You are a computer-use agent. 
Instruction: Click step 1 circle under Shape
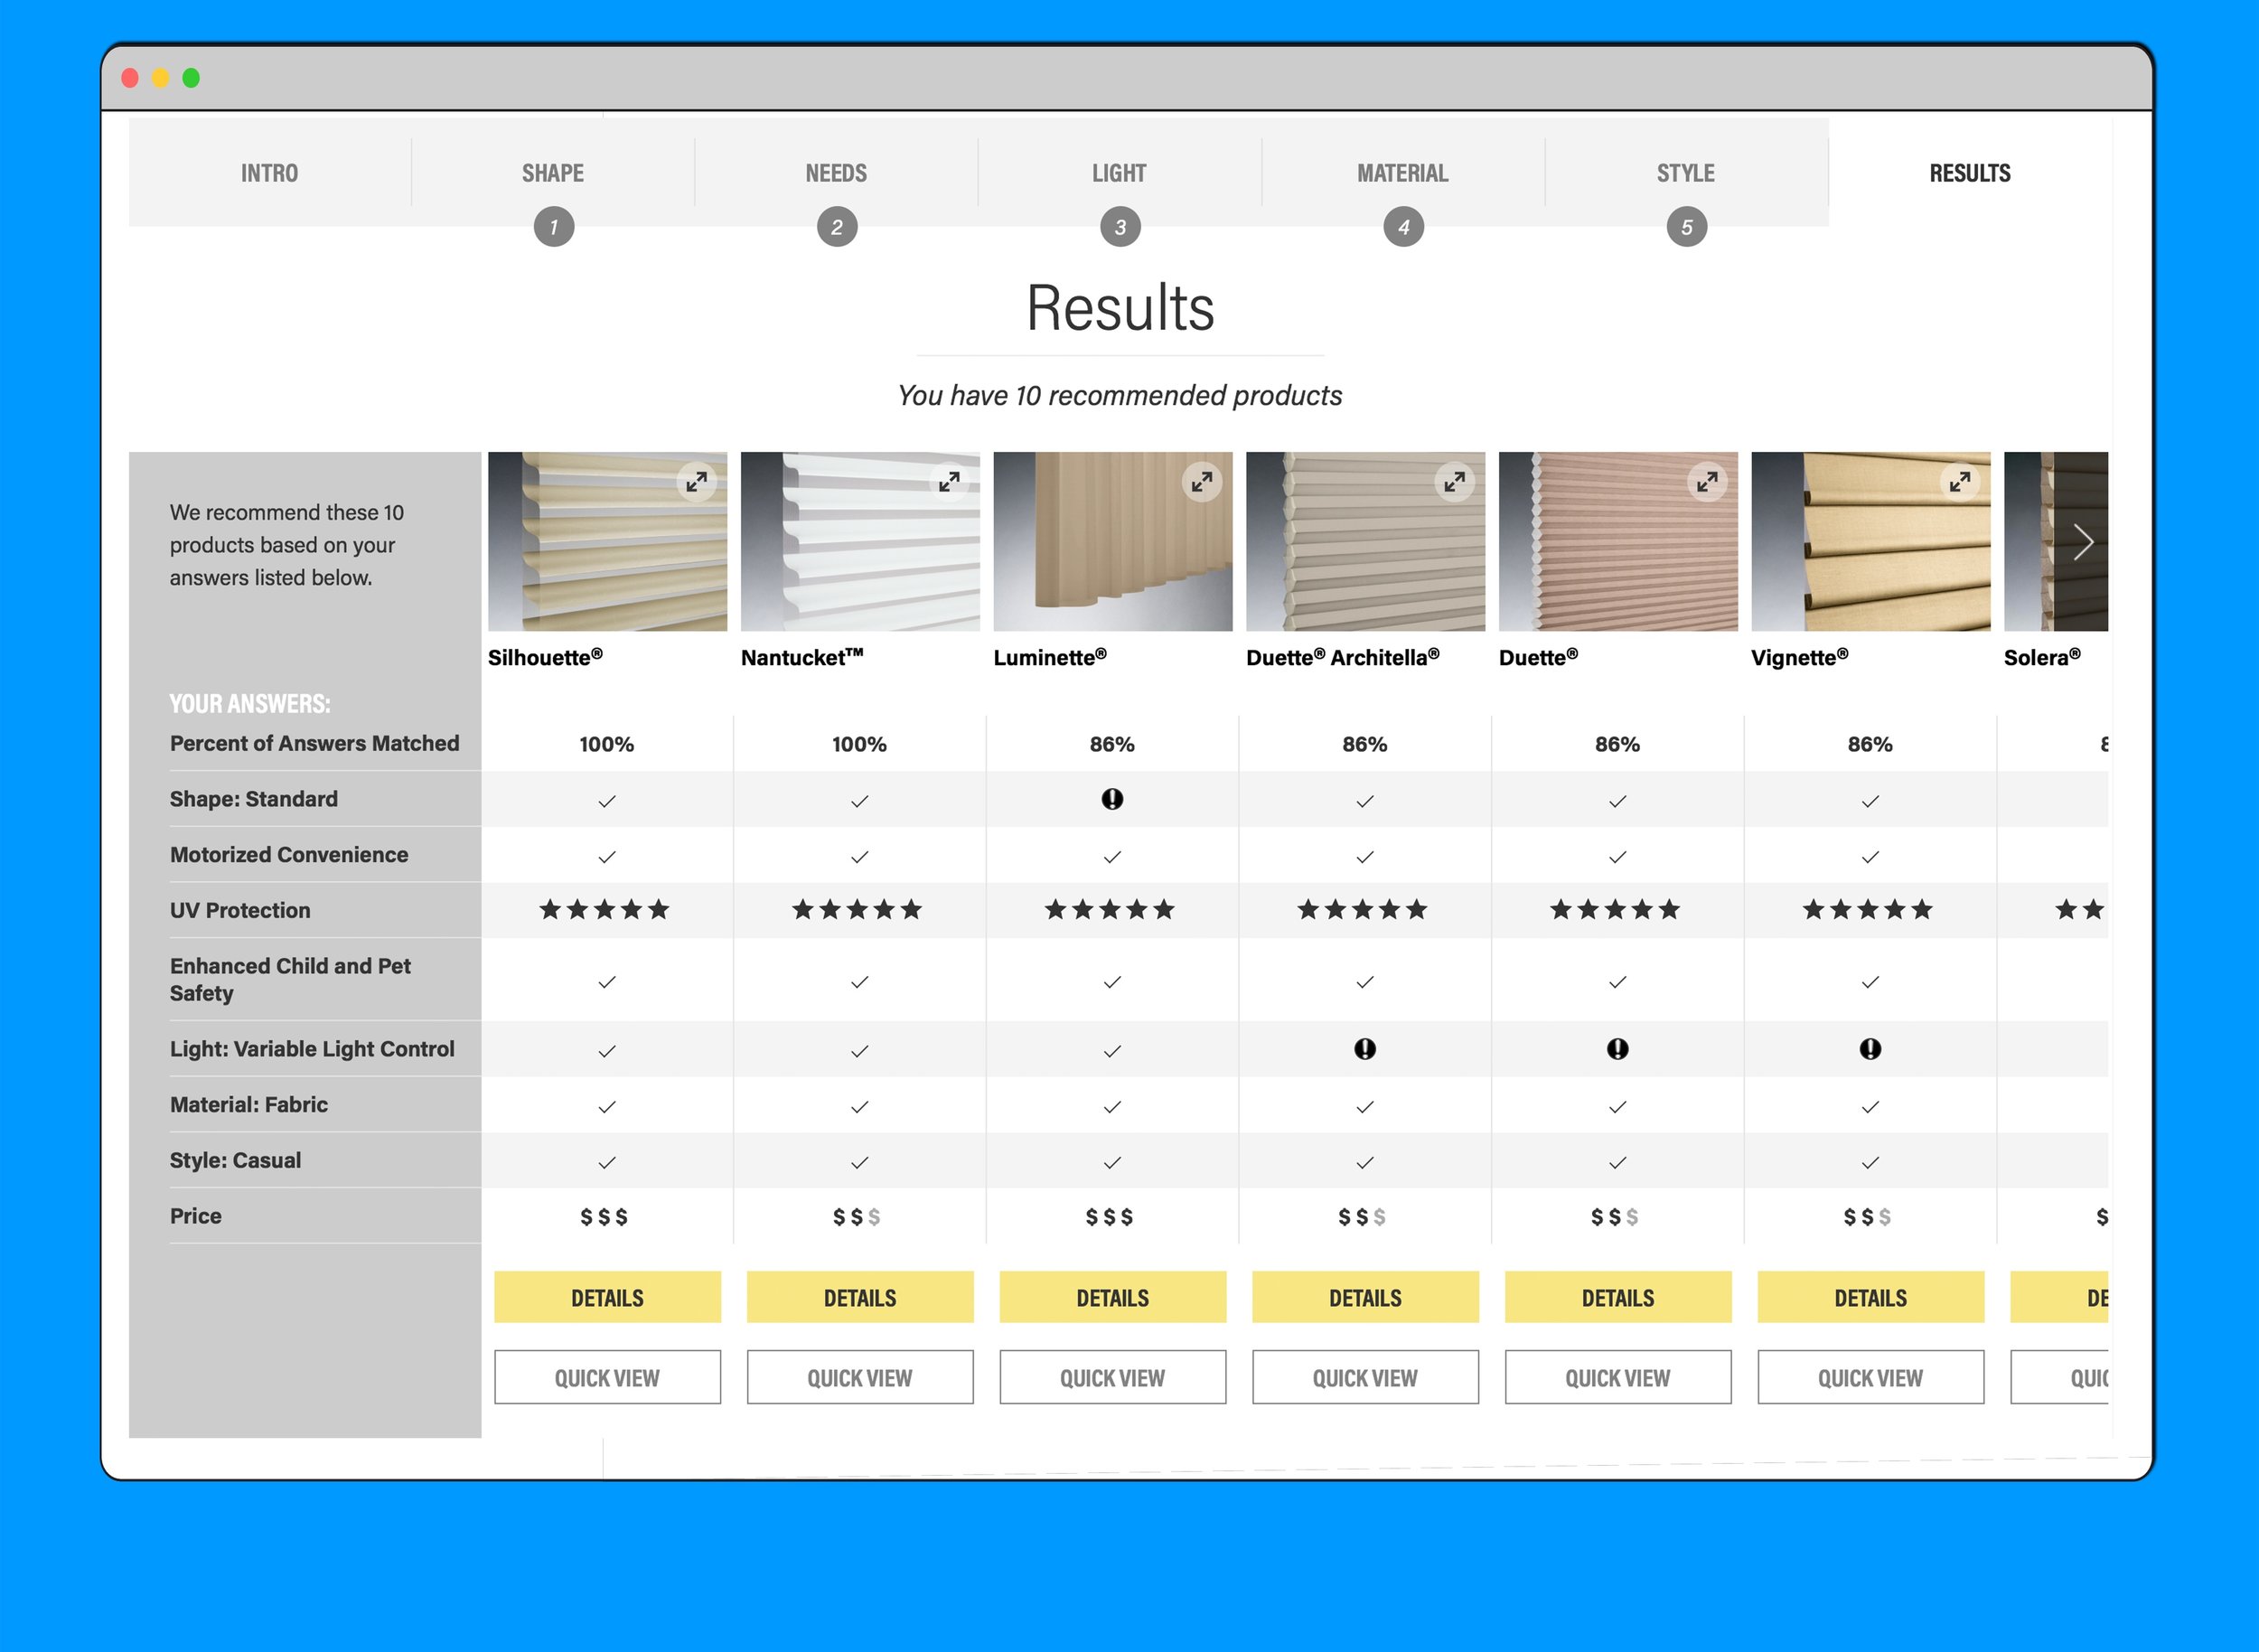[554, 227]
